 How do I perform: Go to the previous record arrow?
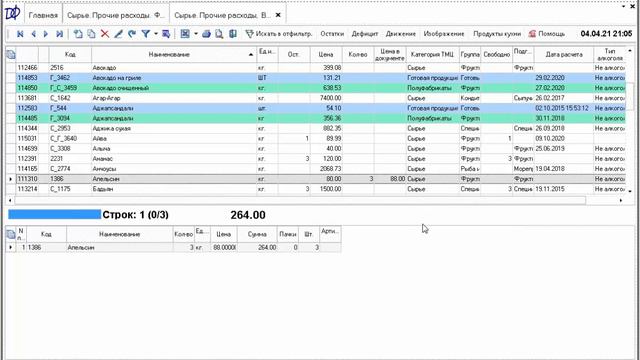[33, 34]
